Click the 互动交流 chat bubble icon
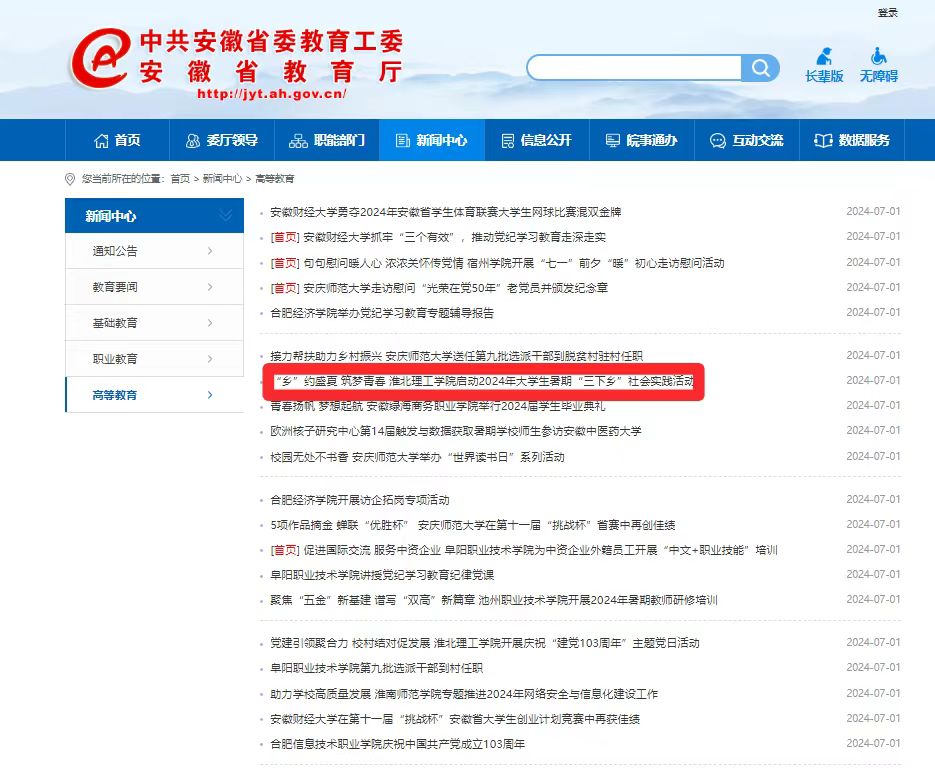This screenshot has height=768, width=935. [x=717, y=140]
